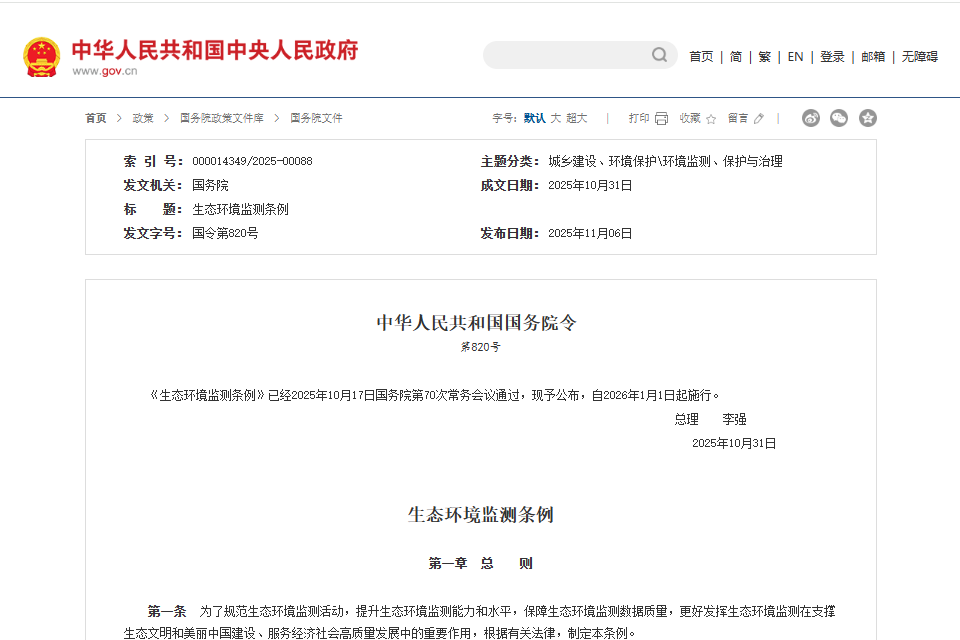Click the favorite star (收藏) icon
This screenshot has width=960, height=640.
coord(710,117)
